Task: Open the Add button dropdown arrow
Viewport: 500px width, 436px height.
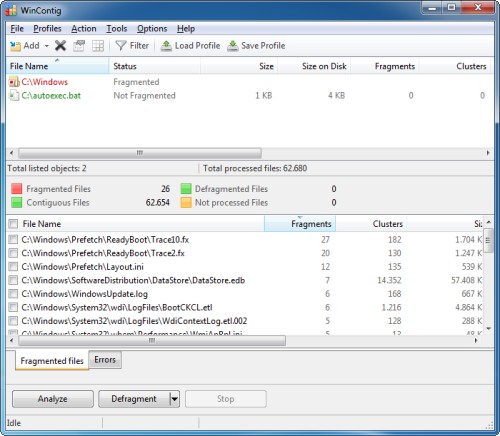Action: tap(47, 46)
